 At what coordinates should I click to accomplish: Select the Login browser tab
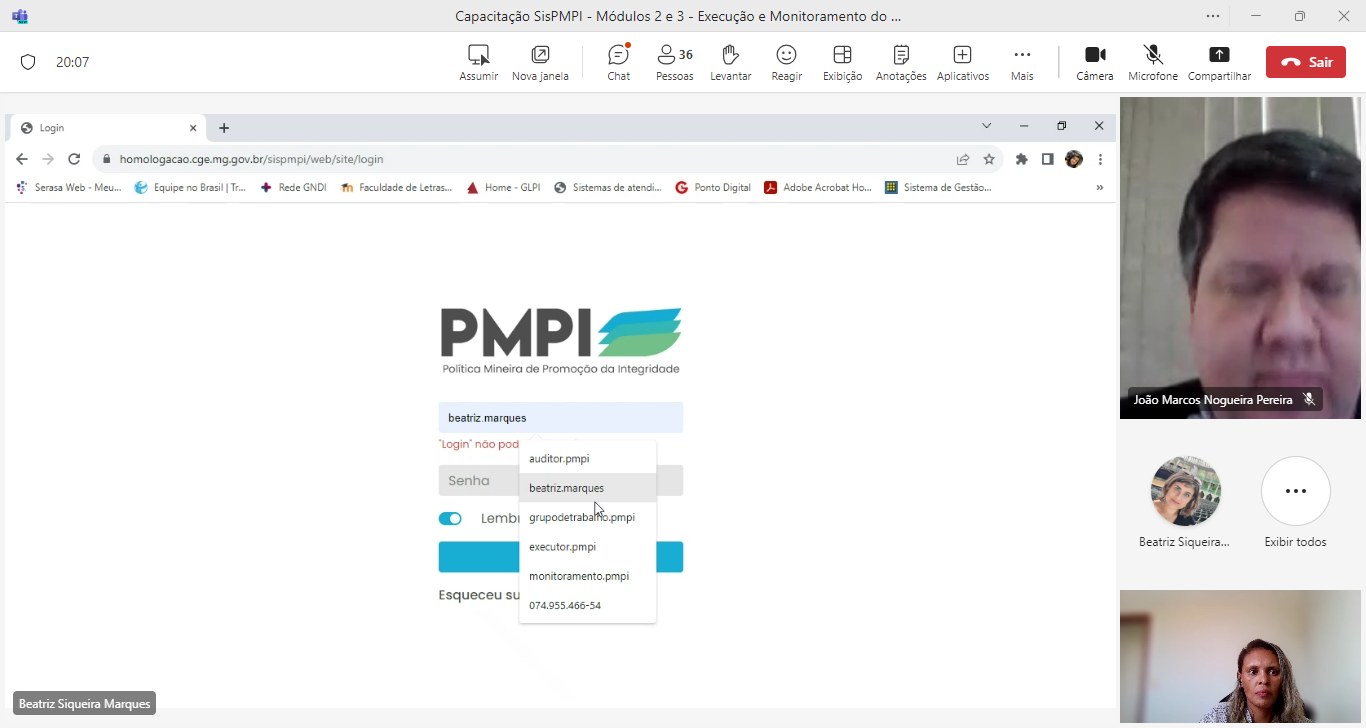pyautogui.click(x=106, y=128)
